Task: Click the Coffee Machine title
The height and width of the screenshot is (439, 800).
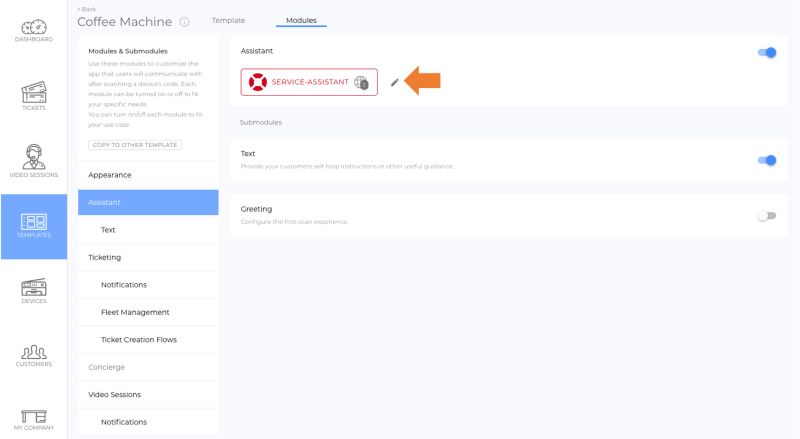Action: (x=124, y=22)
